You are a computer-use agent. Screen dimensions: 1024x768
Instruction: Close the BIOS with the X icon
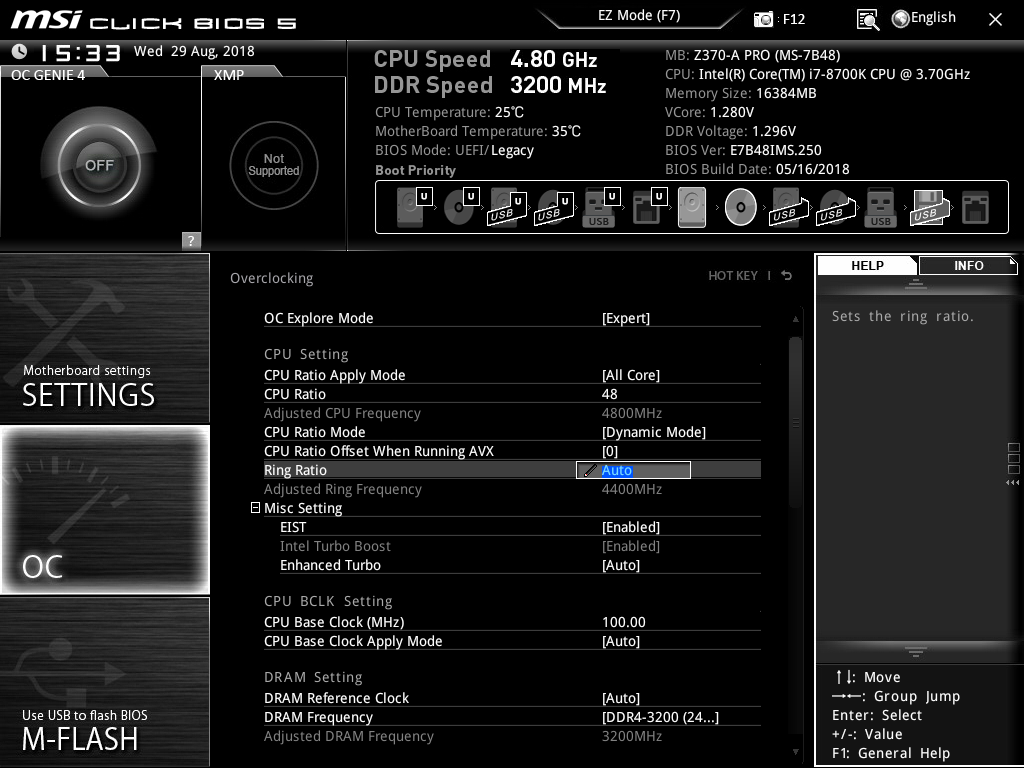(x=995, y=20)
